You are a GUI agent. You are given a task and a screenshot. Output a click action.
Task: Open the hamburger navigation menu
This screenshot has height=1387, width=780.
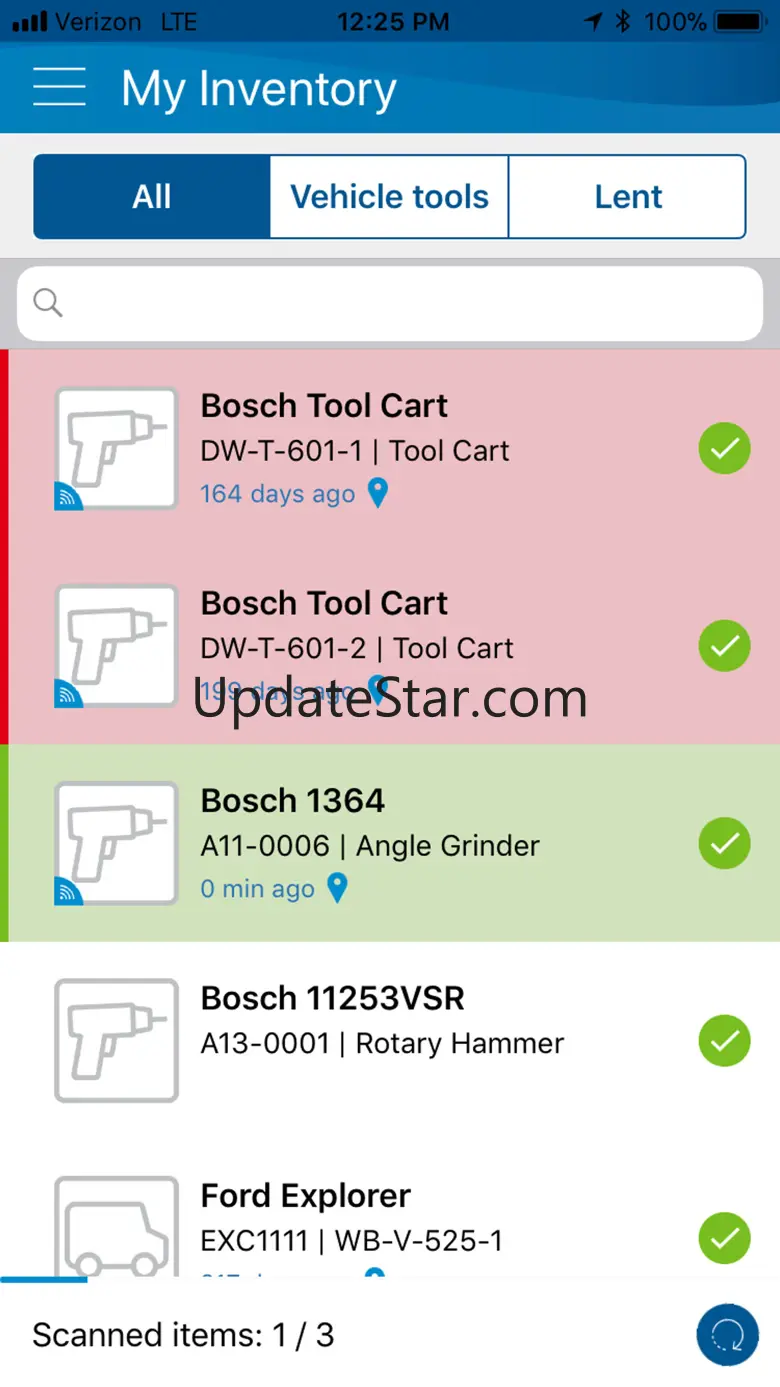pyautogui.click(x=59, y=86)
